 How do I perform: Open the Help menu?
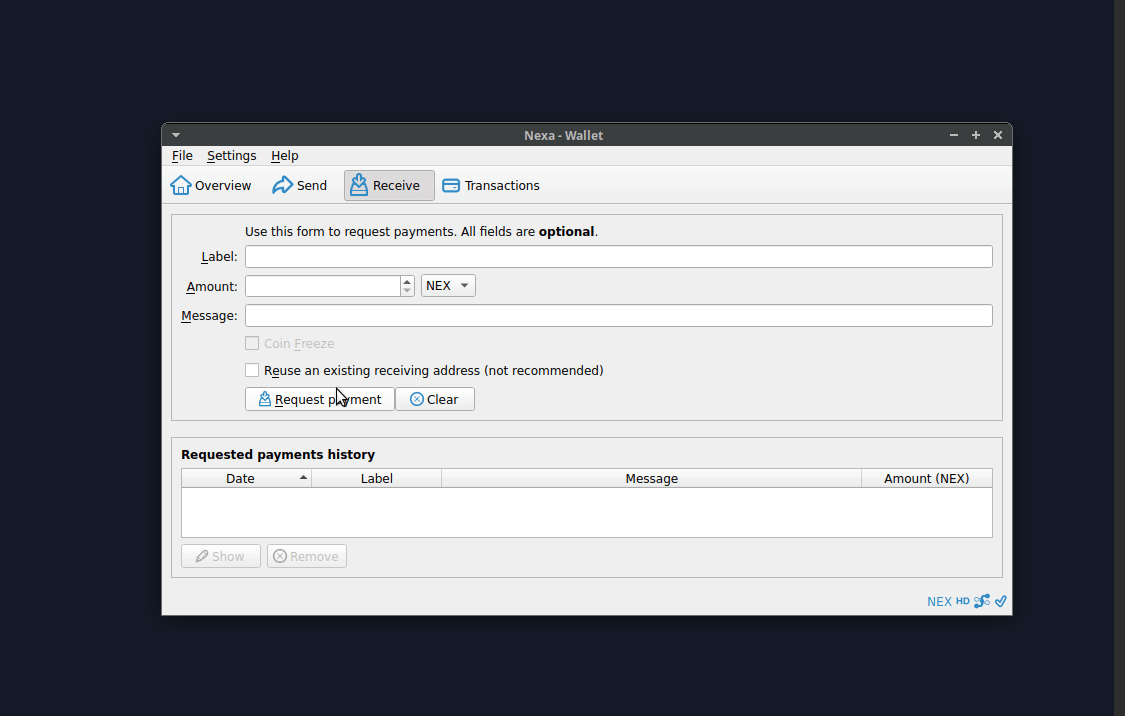285,156
